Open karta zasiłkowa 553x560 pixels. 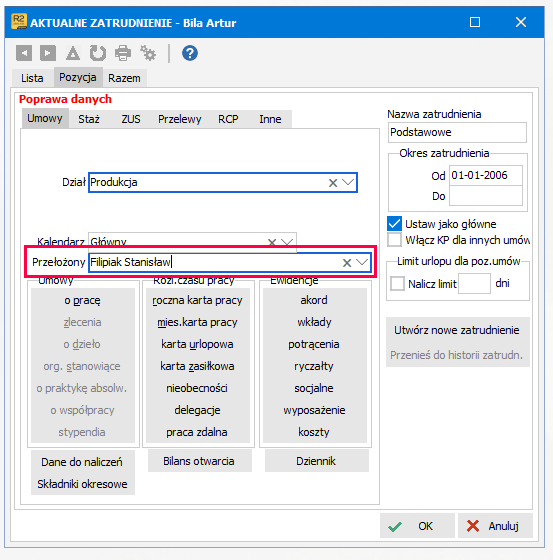tap(197, 366)
